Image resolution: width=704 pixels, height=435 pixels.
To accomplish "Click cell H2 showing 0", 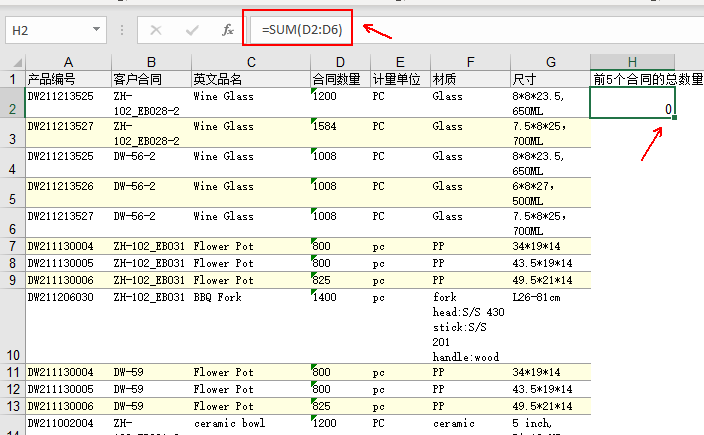I will click(x=632, y=103).
